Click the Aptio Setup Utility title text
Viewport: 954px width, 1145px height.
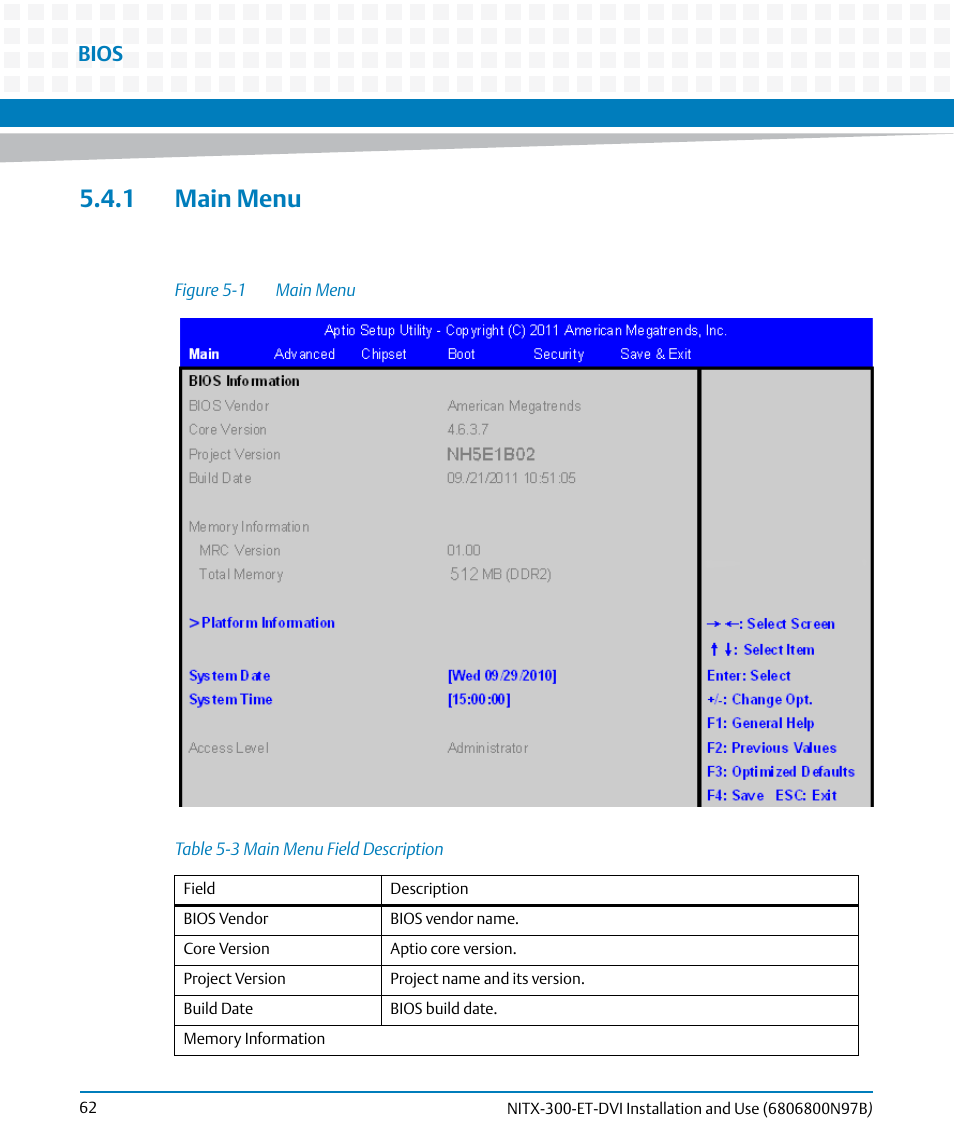[525, 331]
